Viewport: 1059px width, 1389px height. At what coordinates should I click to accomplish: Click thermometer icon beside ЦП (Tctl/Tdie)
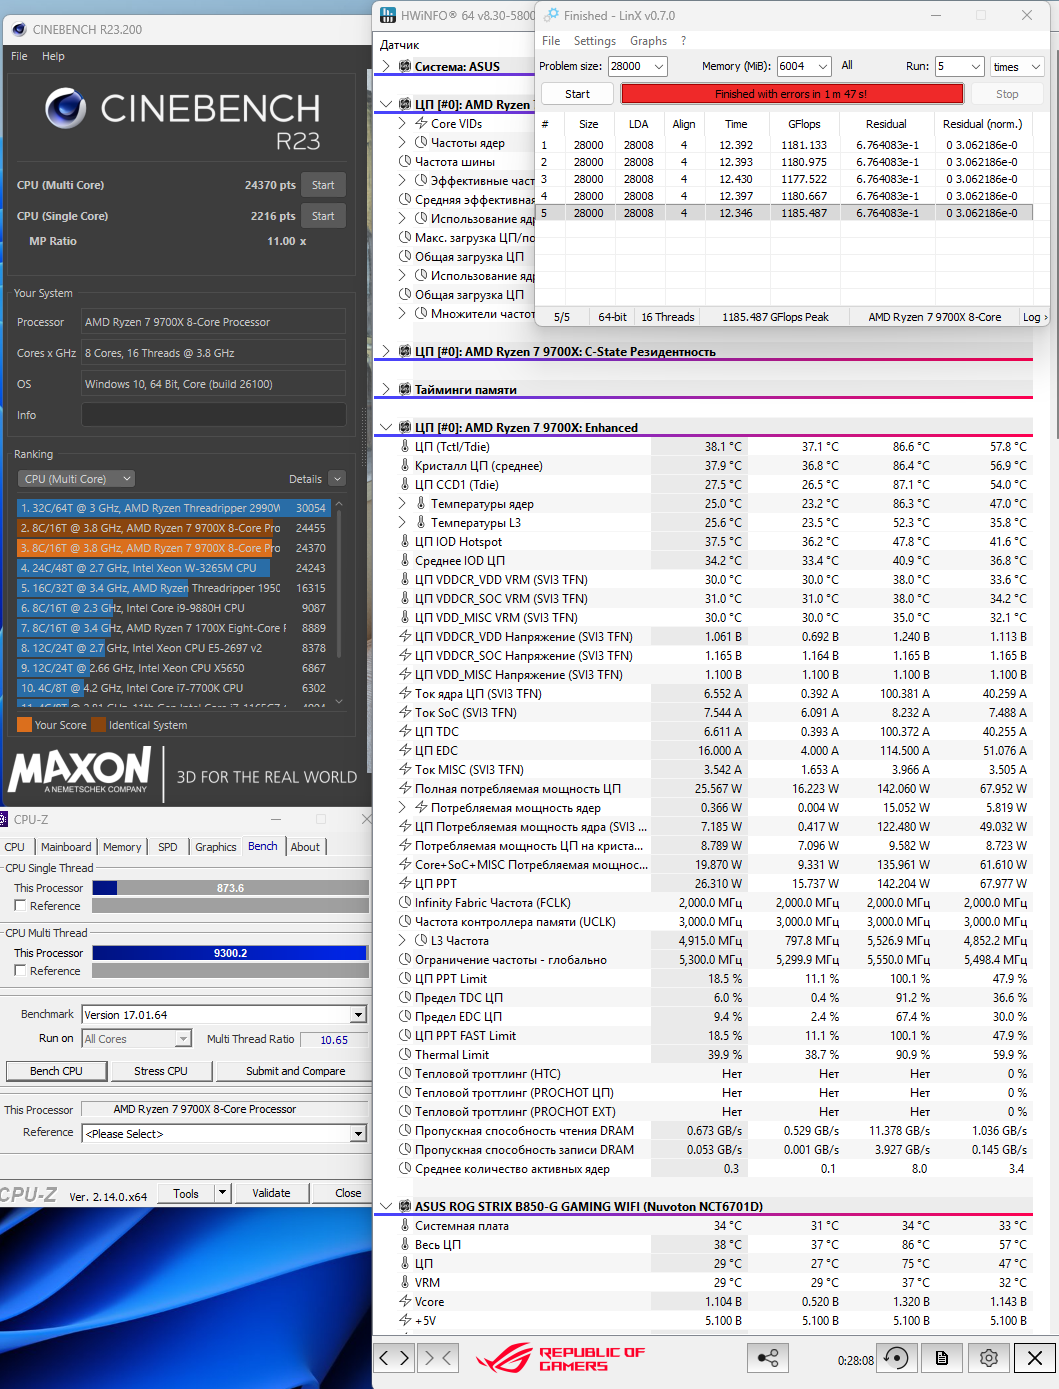[405, 447]
